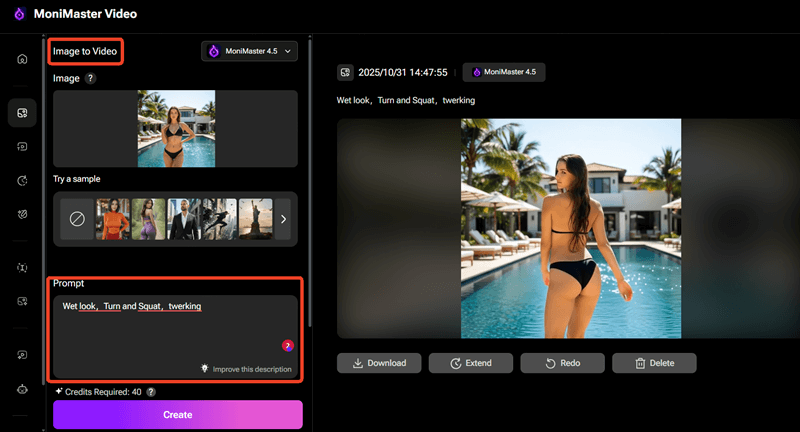The image size is (800, 432).
Task: Click Improve this description link
Action: pyautogui.click(x=252, y=369)
